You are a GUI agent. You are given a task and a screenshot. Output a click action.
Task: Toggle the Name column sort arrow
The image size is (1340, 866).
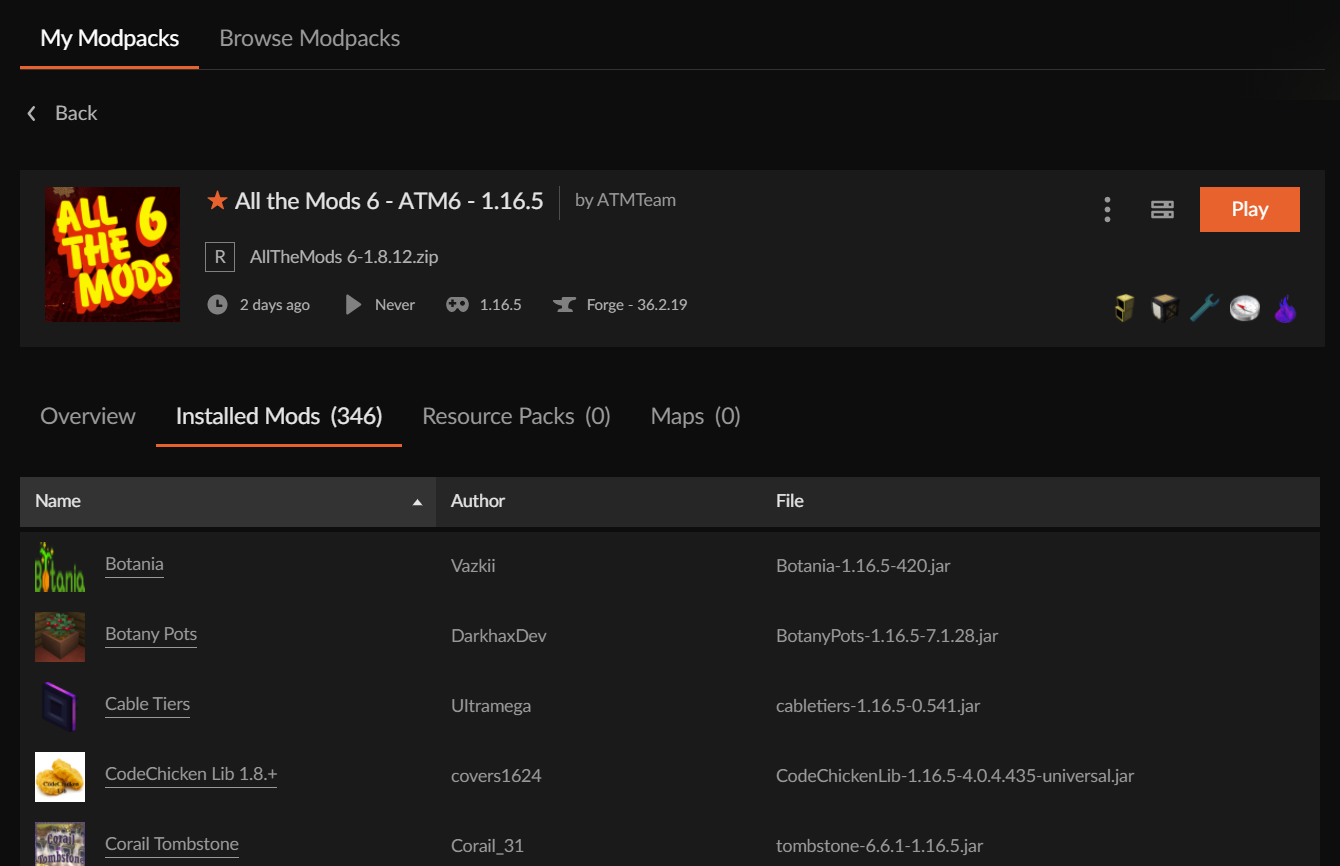tap(417, 502)
